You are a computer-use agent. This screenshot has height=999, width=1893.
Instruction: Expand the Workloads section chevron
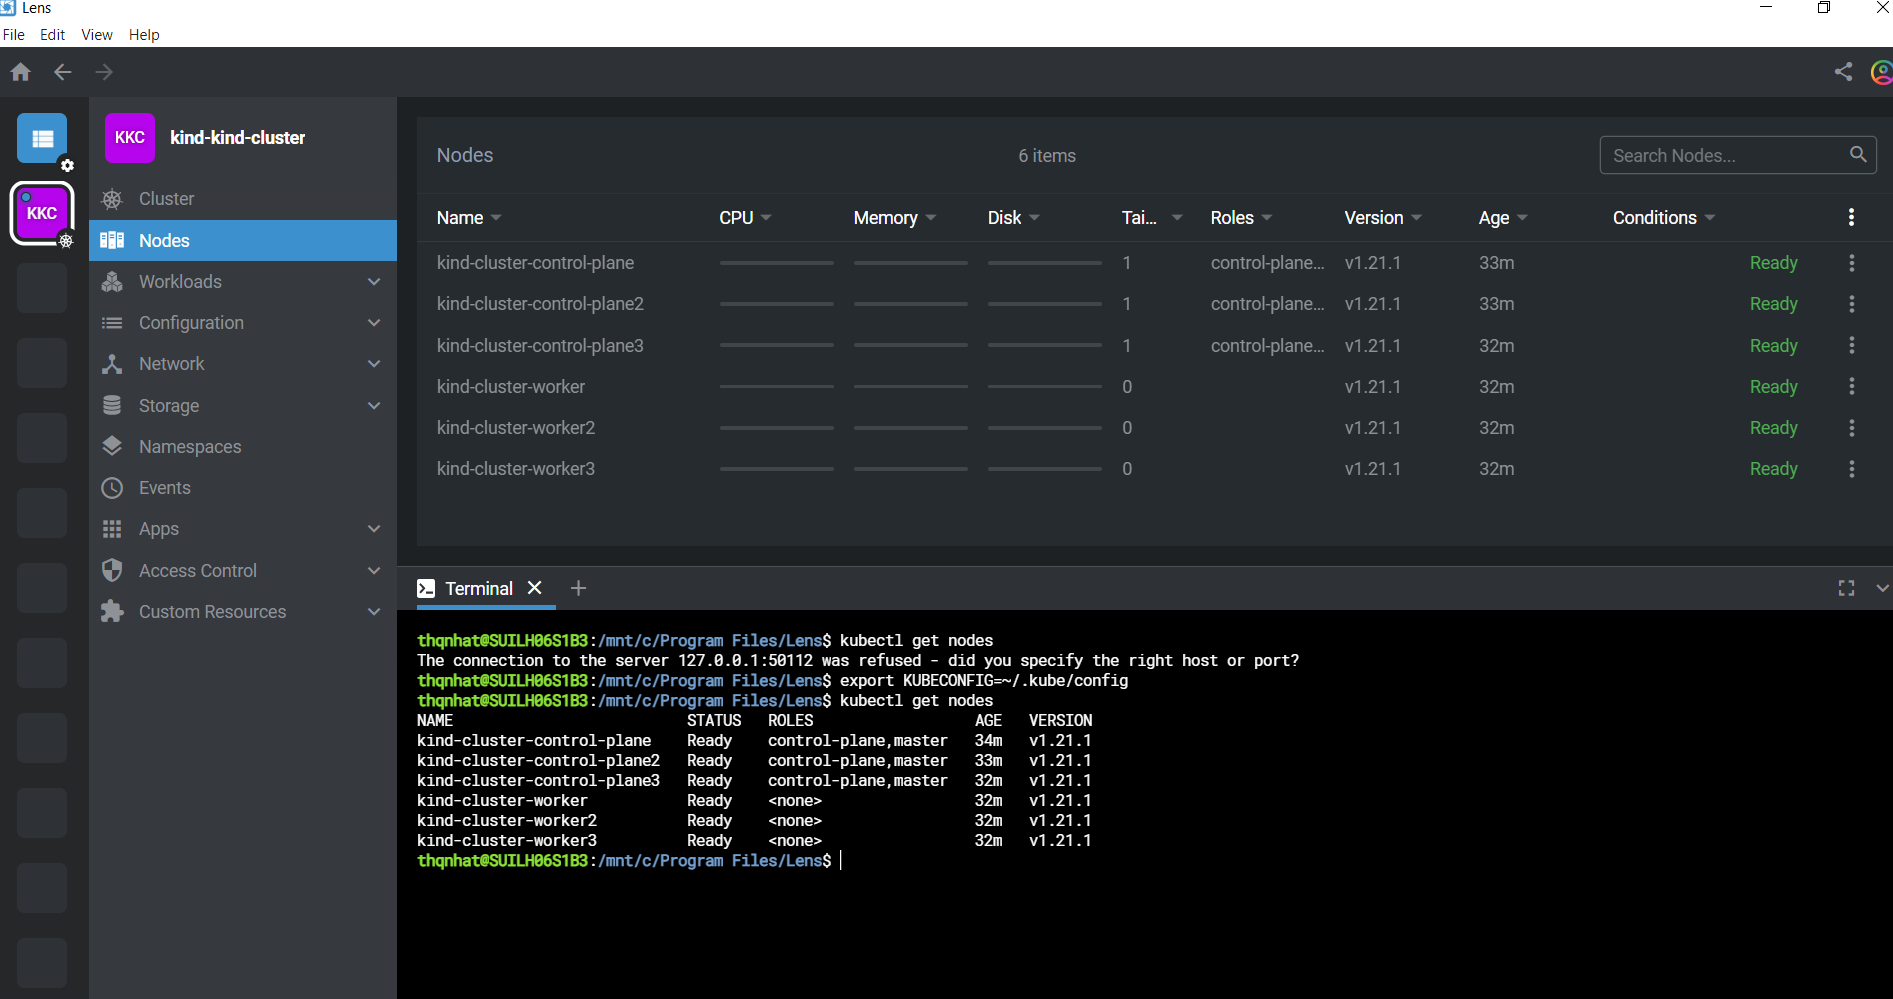coord(374,282)
